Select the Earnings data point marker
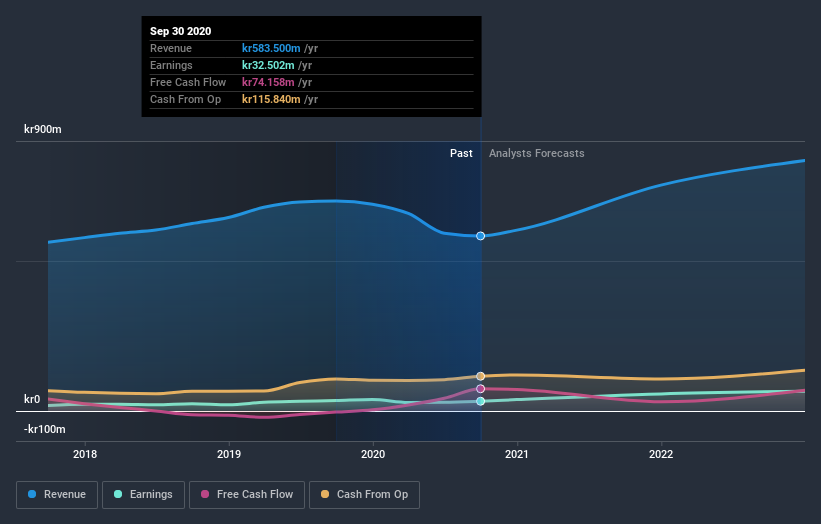 (x=480, y=402)
